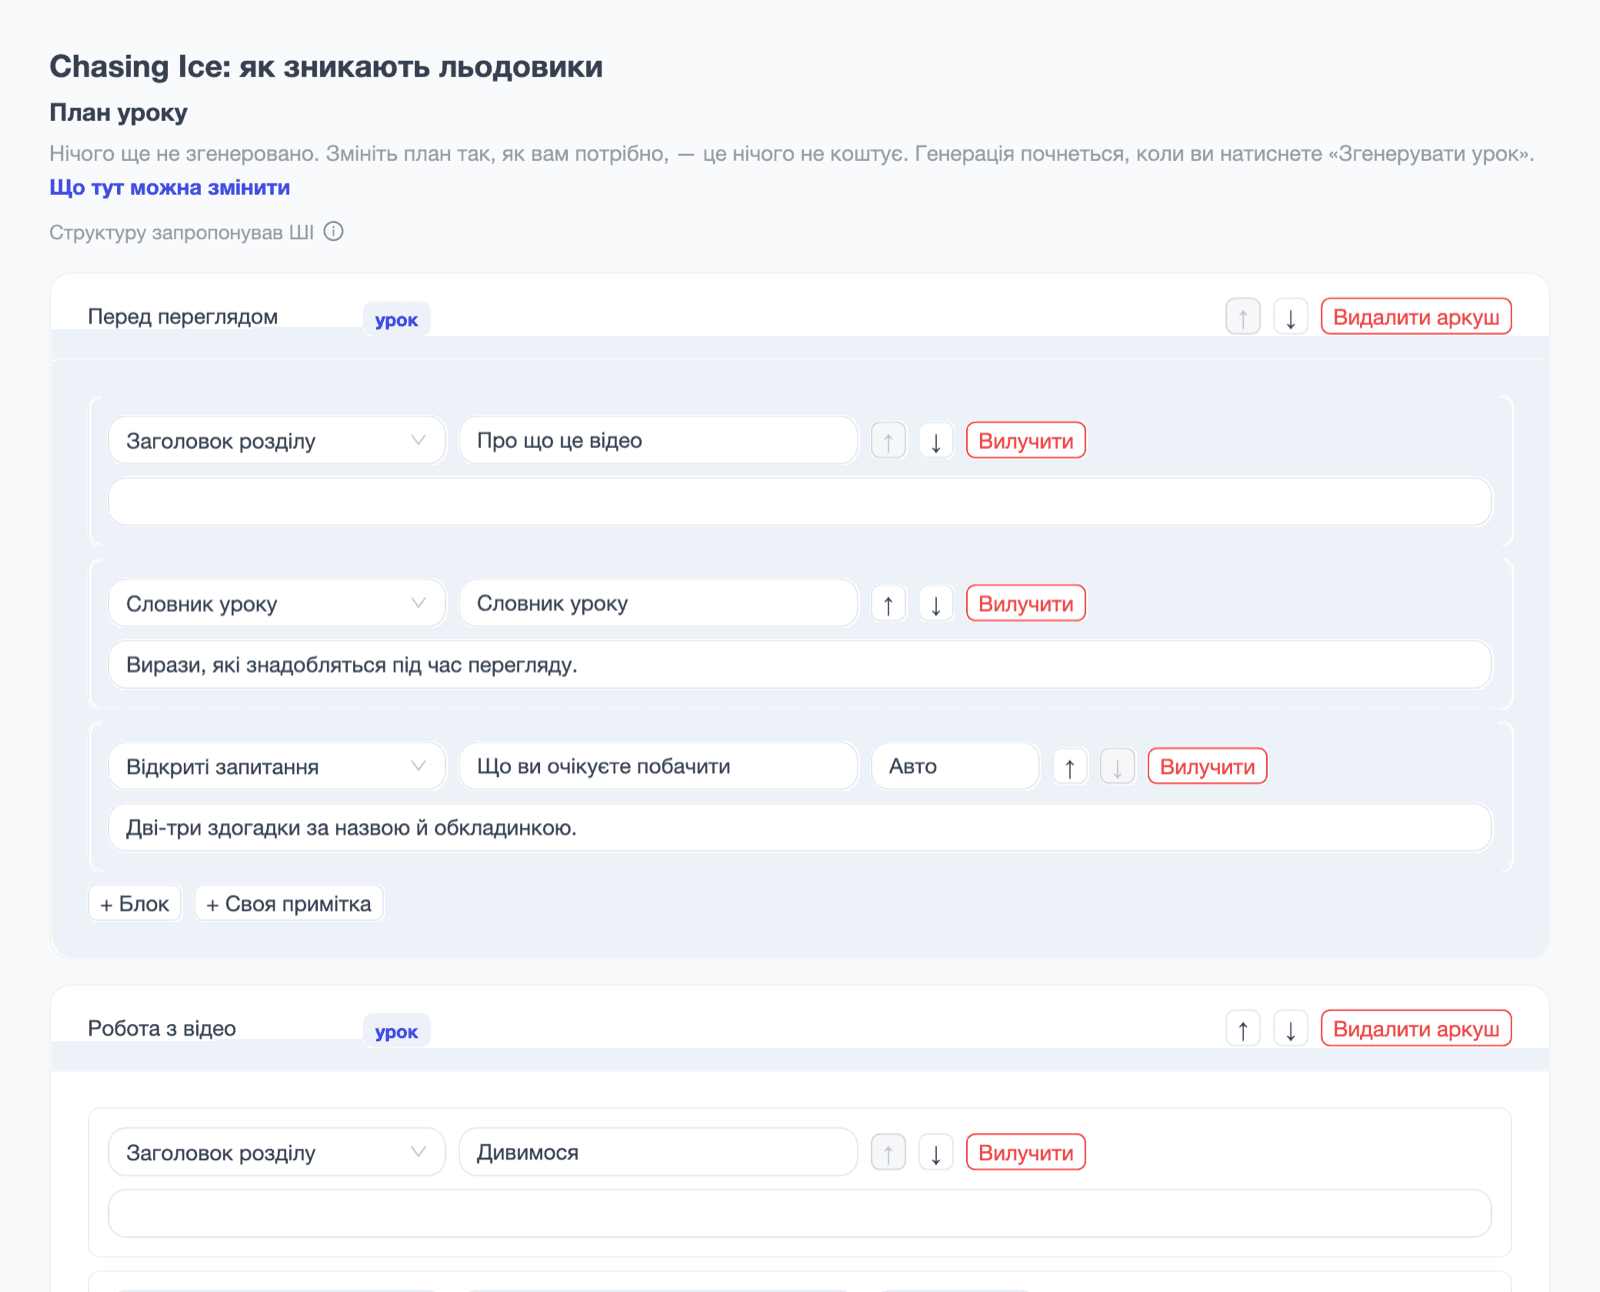Image resolution: width=1600 pixels, height=1292 pixels.
Task: Move 'Дивимося' block down
Action: (x=936, y=1153)
